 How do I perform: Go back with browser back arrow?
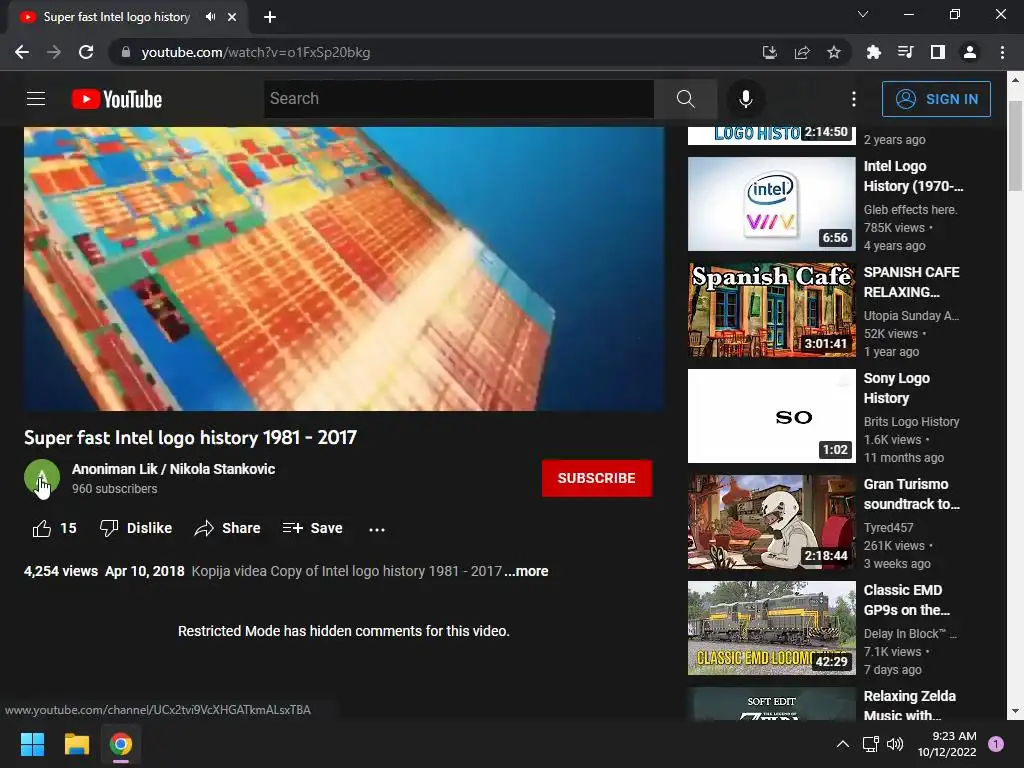[x=22, y=52]
